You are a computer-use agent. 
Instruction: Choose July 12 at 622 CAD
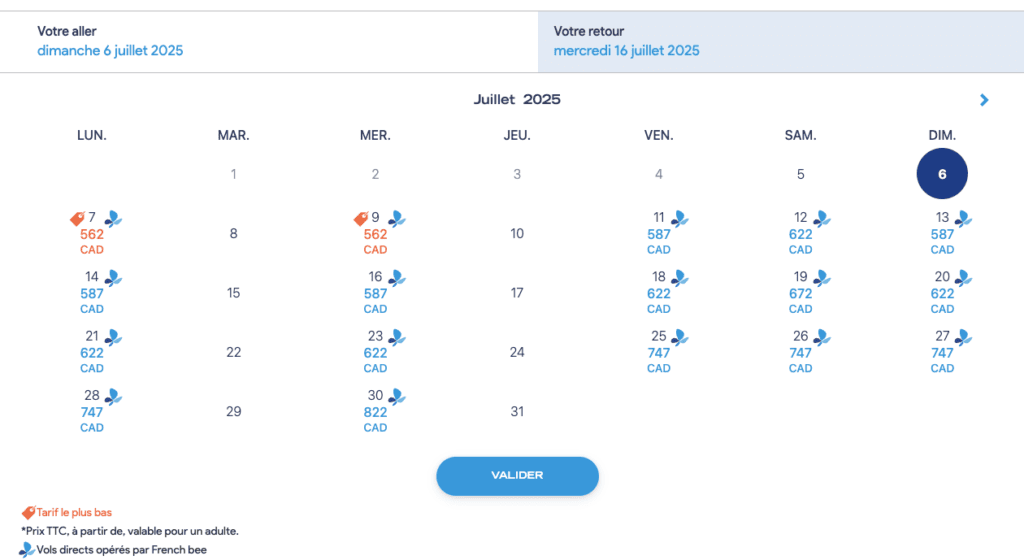point(800,234)
